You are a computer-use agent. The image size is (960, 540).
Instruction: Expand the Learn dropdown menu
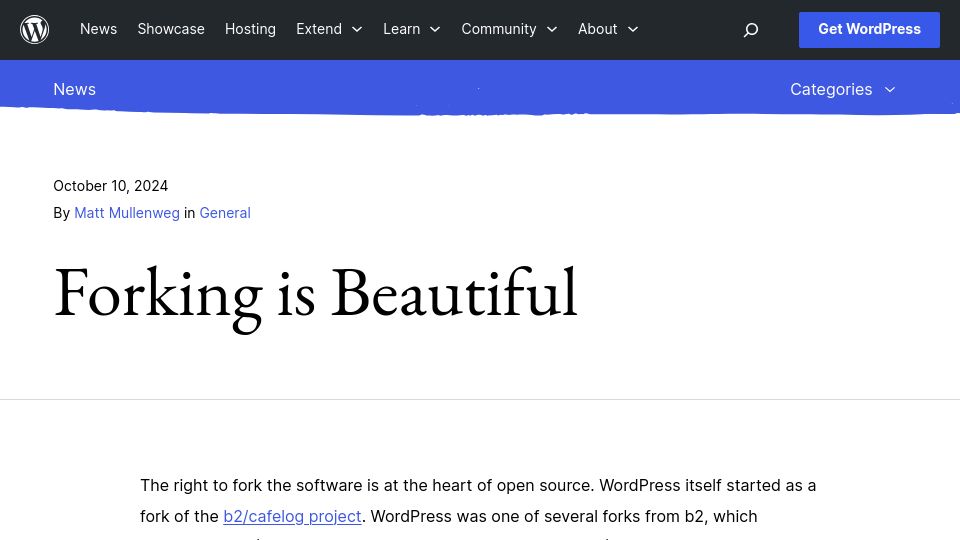pyautogui.click(x=411, y=29)
